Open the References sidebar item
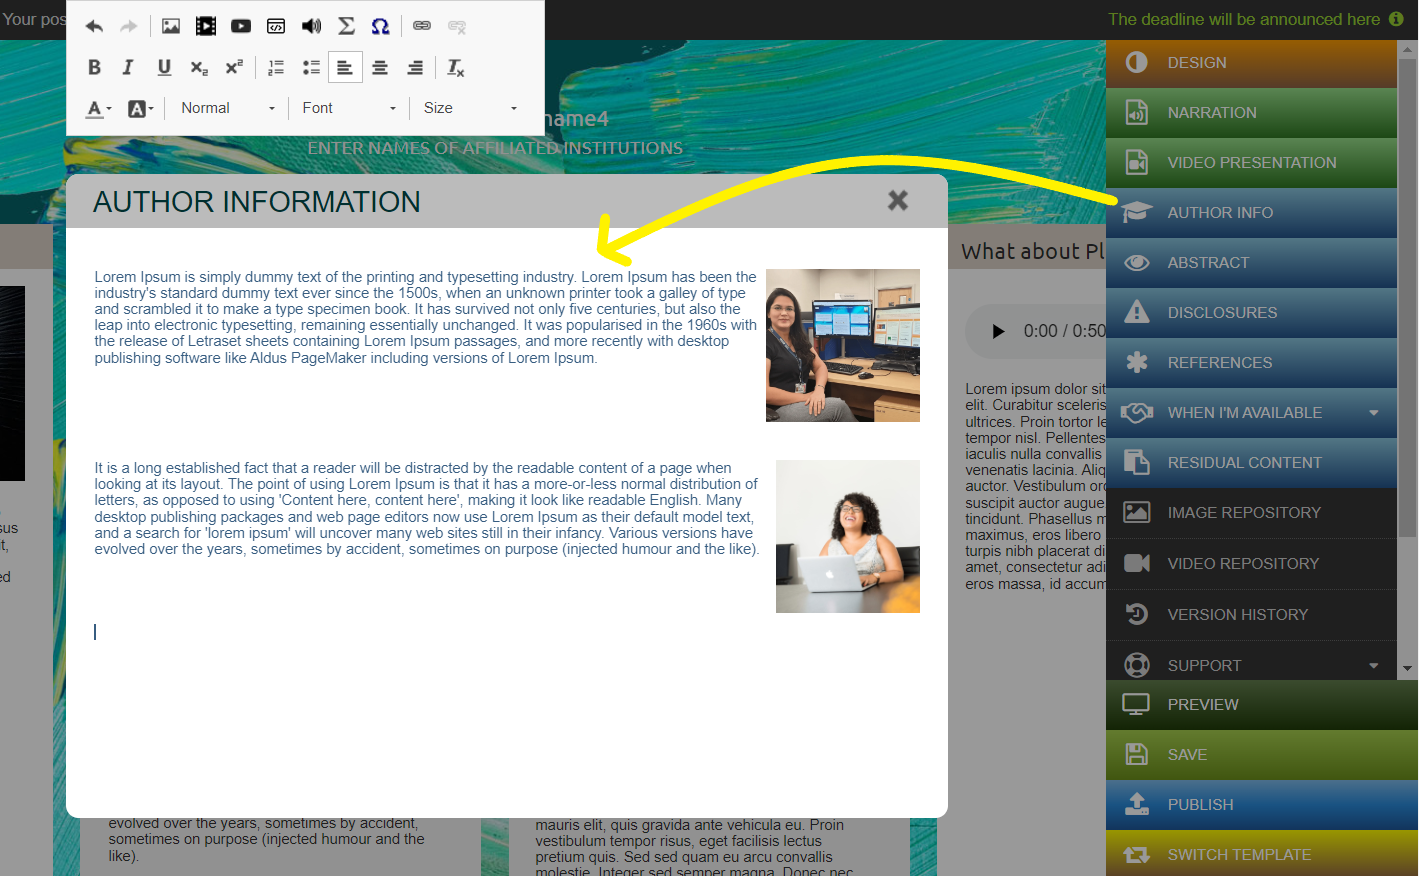The width and height of the screenshot is (1419, 876). tap(1251, 363)
